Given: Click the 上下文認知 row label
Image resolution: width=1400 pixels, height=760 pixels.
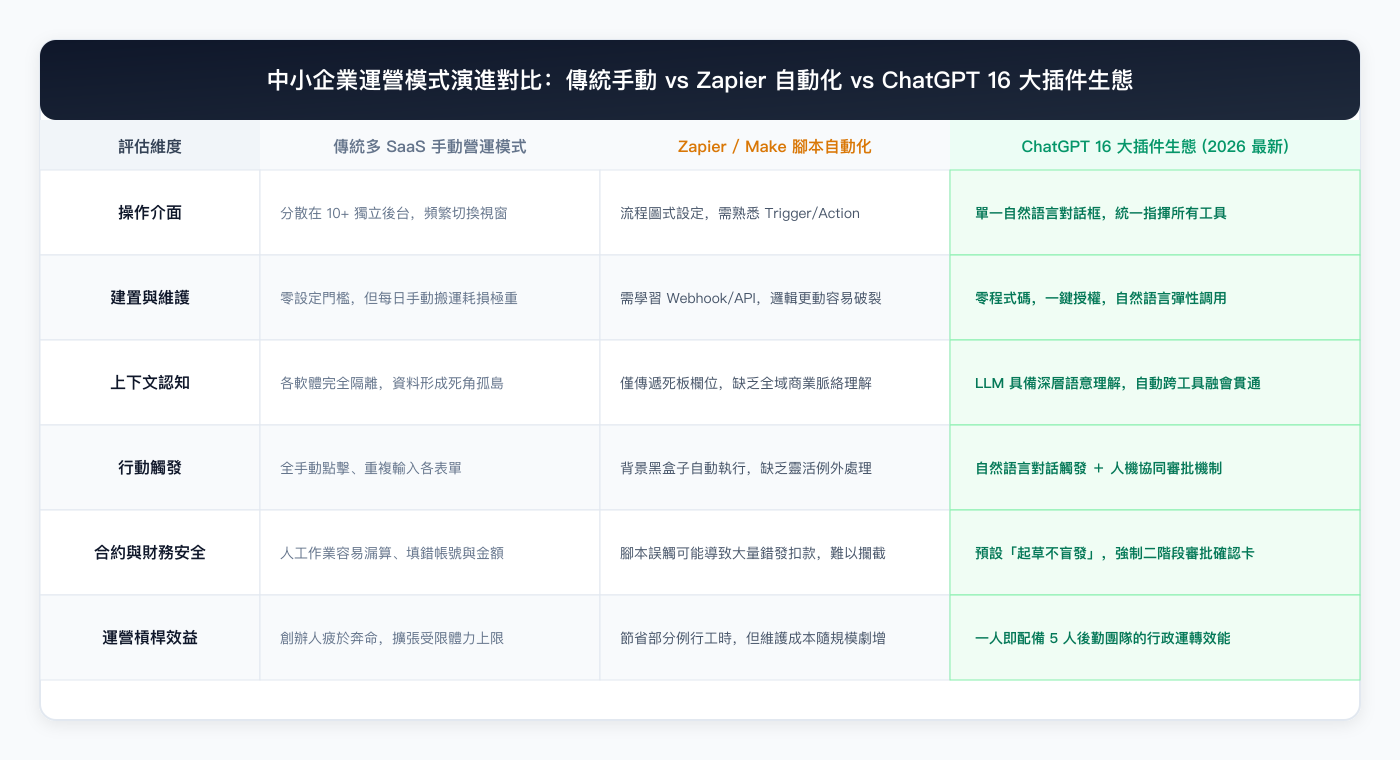Looking at the screenshot, I should [x=150, y=383].
